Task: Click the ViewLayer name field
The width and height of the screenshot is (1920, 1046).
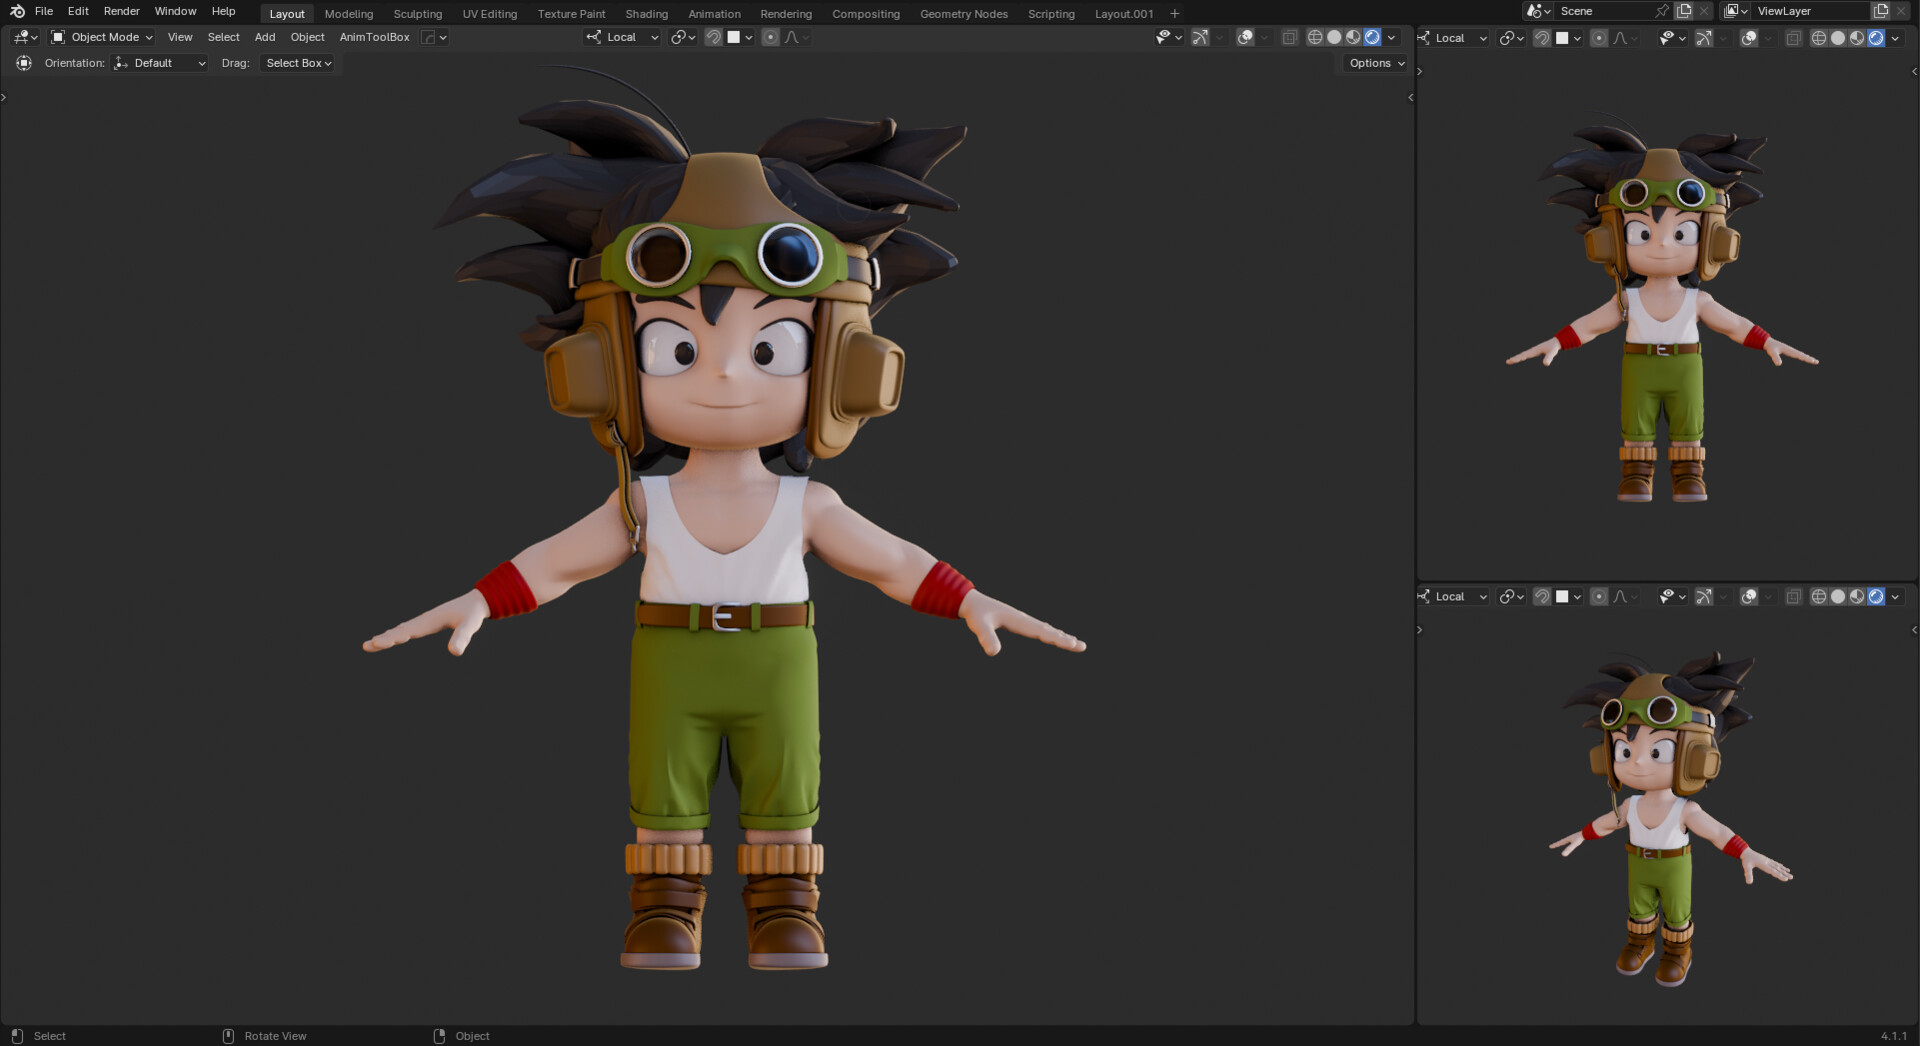Action: (1800, 11)
